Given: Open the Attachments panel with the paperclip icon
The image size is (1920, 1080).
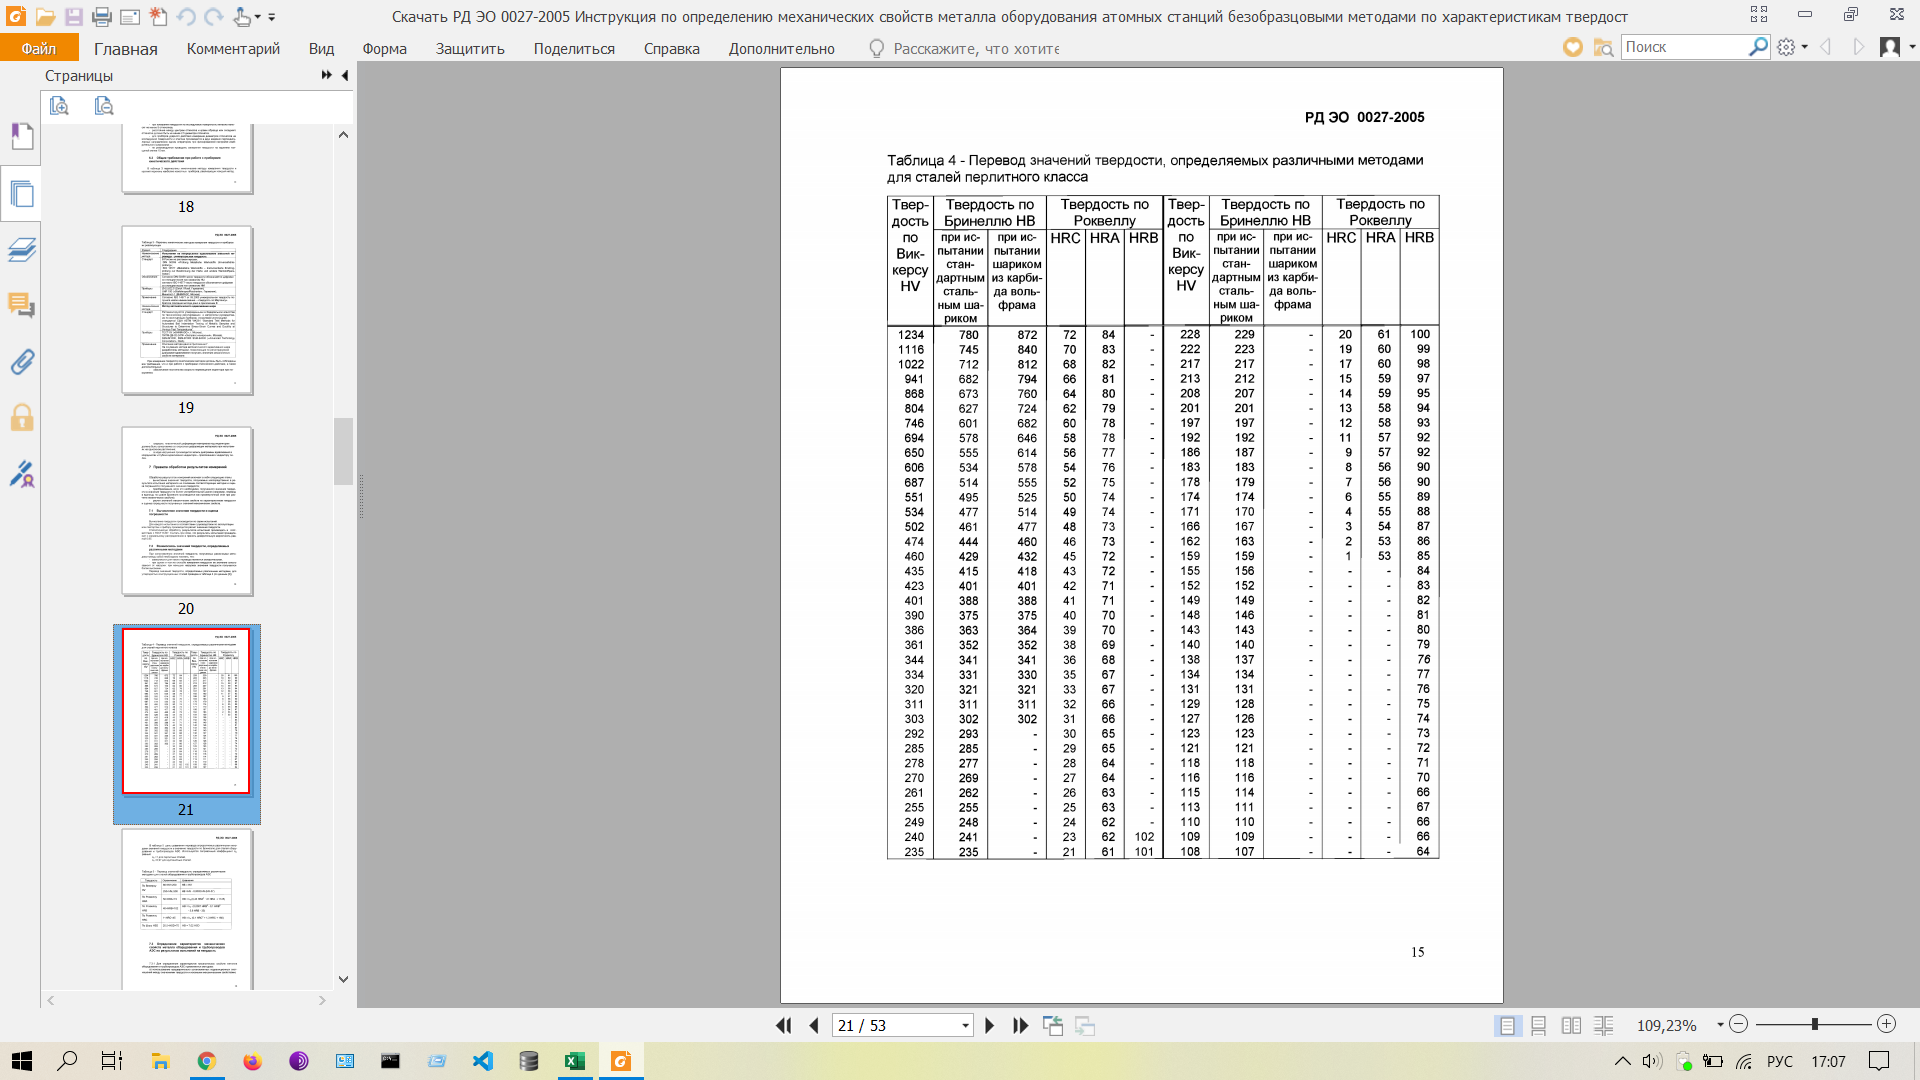Looking at the screenshot, I should tap(22, 362).
